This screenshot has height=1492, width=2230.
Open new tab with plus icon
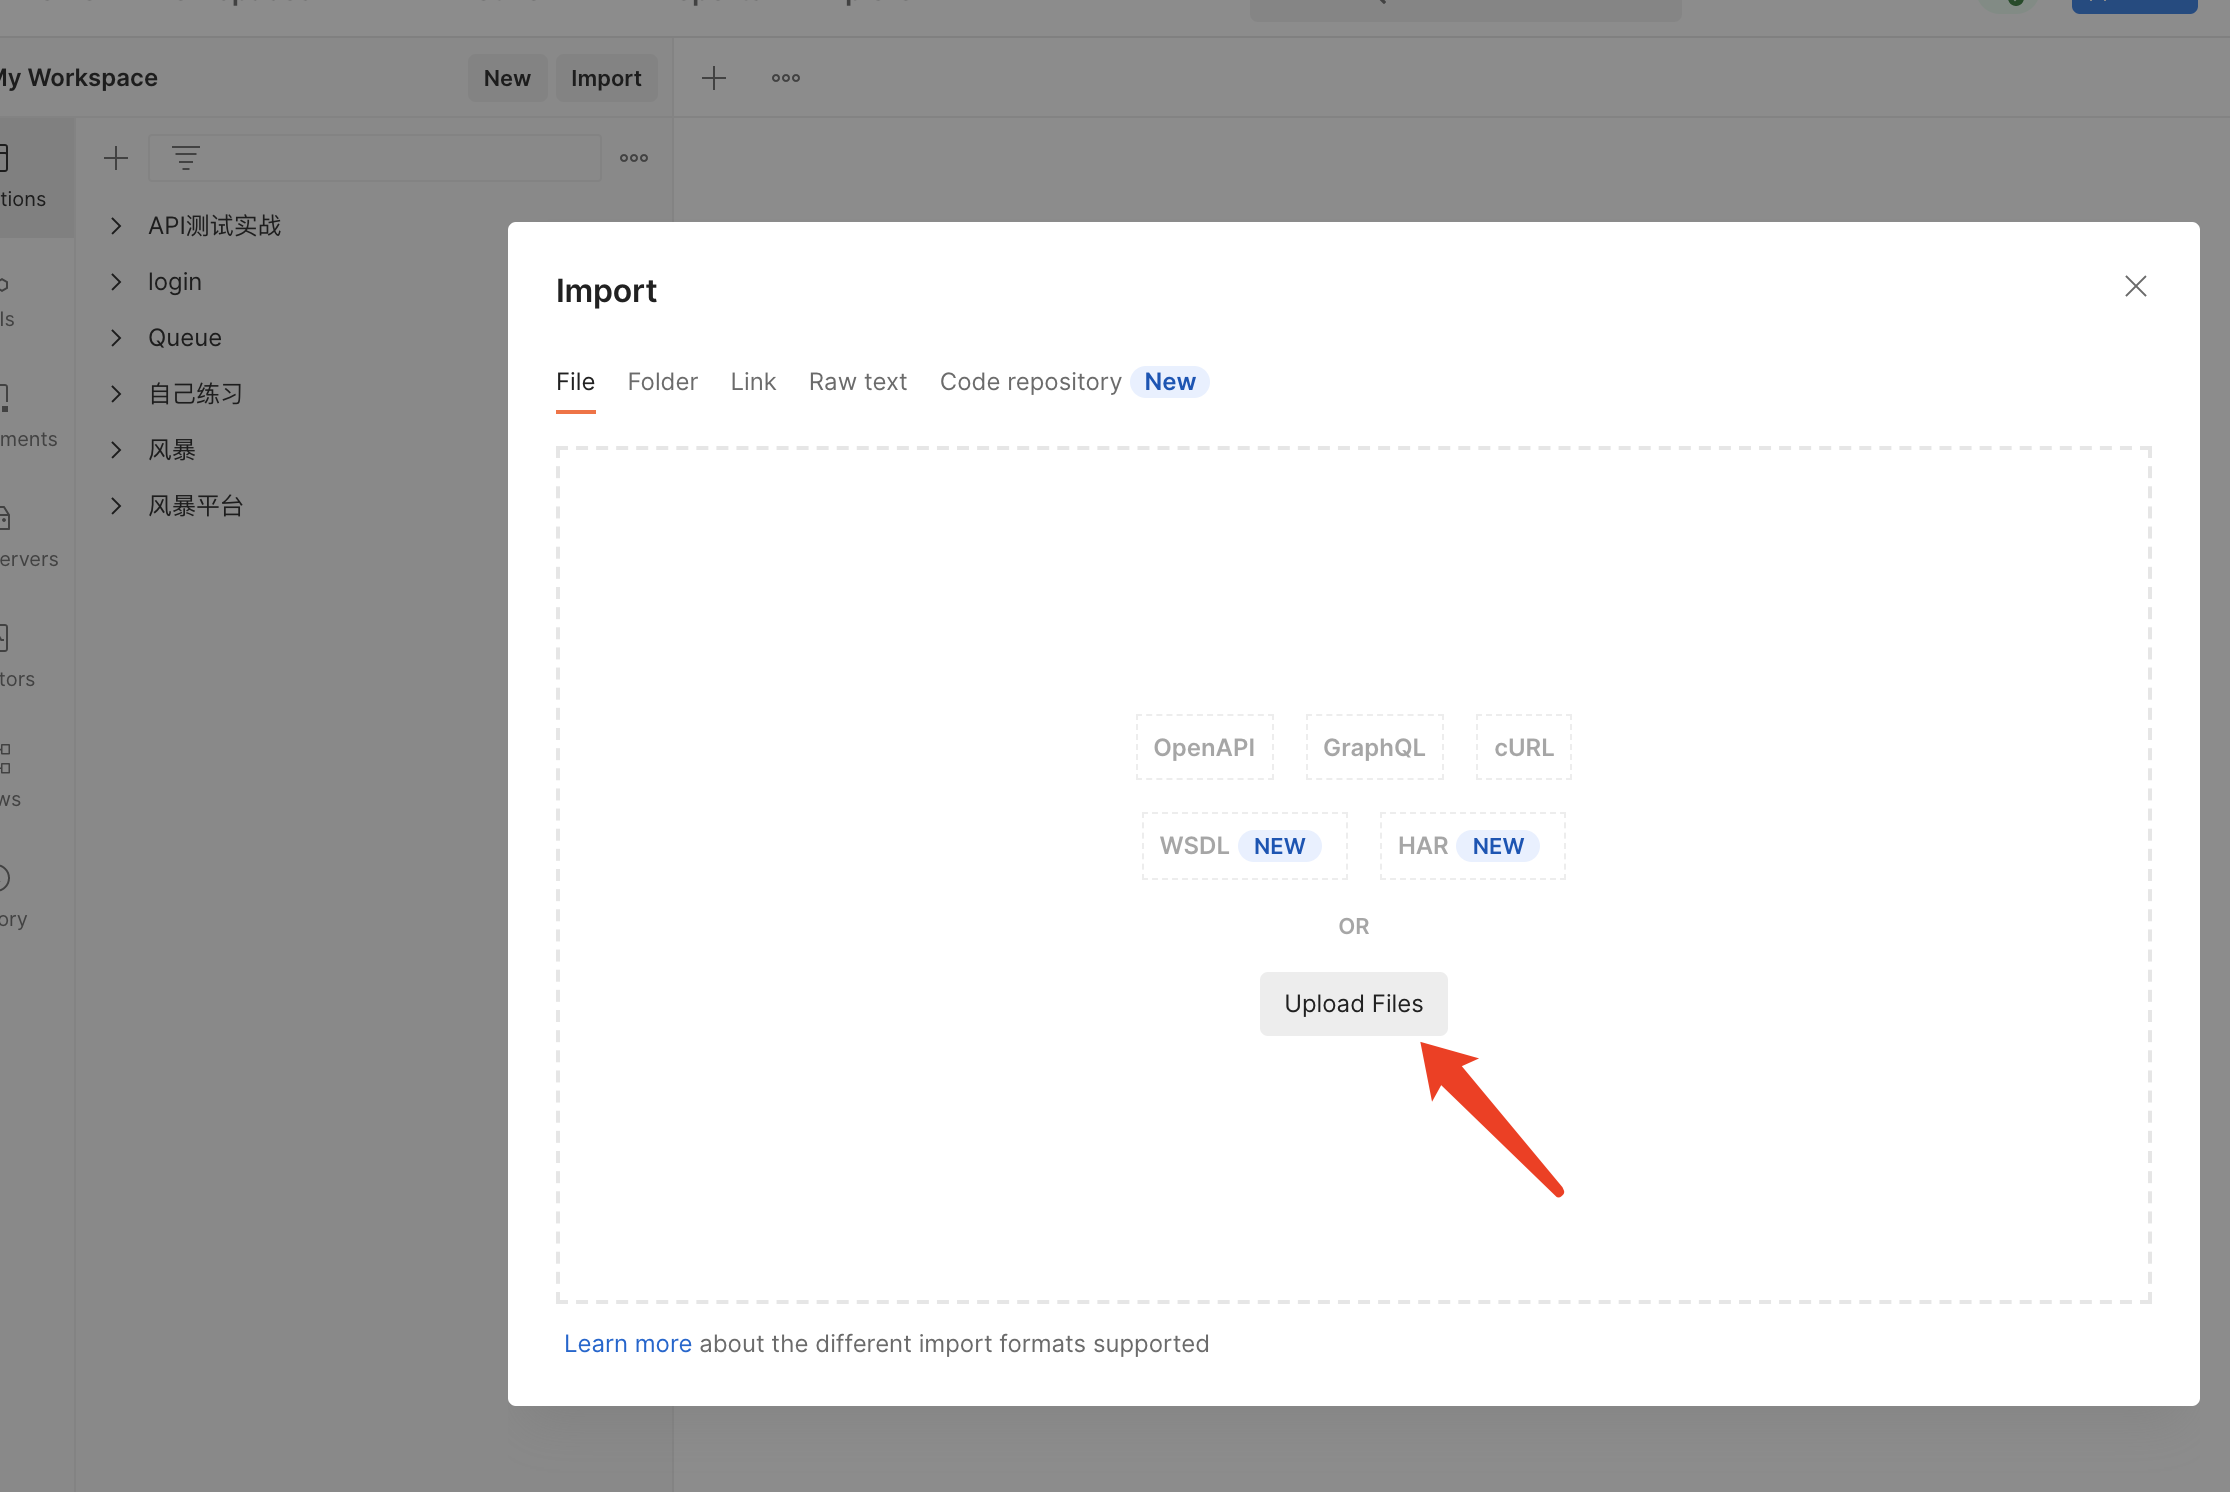(713, 78)
